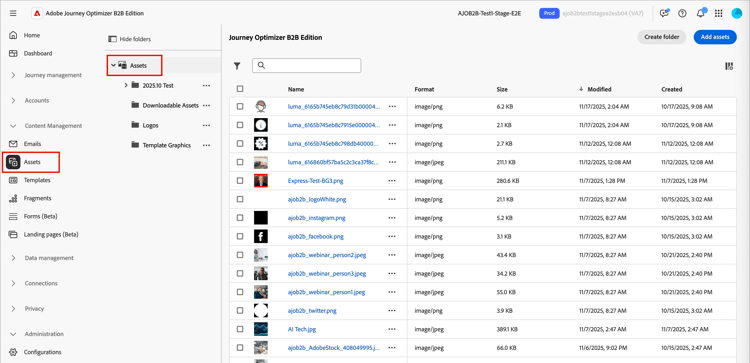Image resolution: width=750 pixels, height=363 pixels.
Task: Click the Dashboard icon in sidebar
Action: click(13, 54)
